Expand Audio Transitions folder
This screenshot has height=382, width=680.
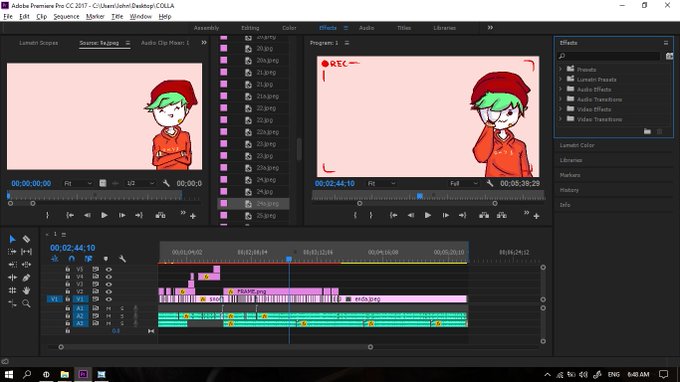point(560,99)
